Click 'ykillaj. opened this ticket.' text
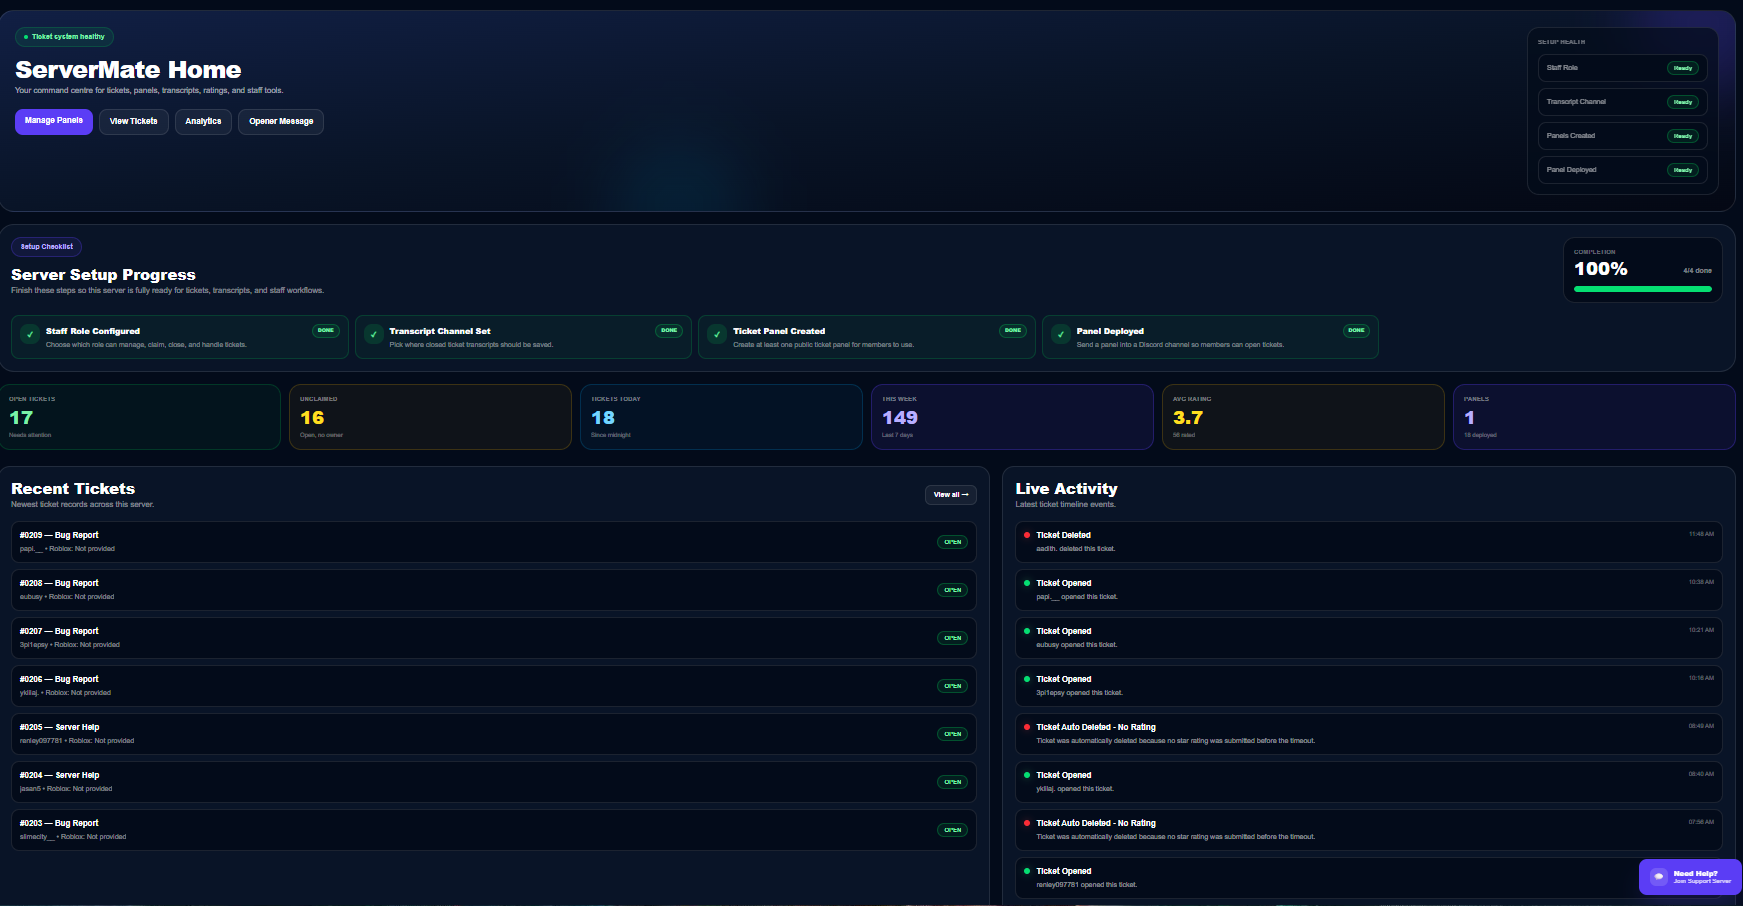Viewport: 1743px width, 906px height. [x=1075, y=789]
